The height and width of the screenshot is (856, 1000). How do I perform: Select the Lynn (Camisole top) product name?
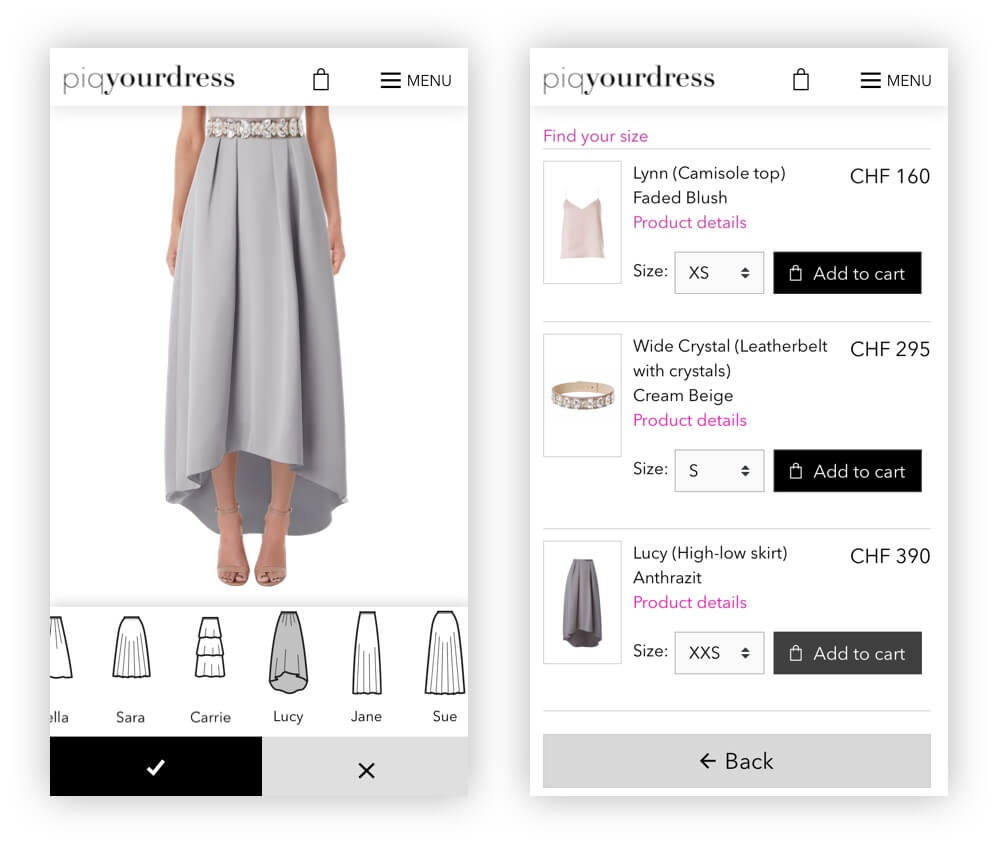click(709, 173)
